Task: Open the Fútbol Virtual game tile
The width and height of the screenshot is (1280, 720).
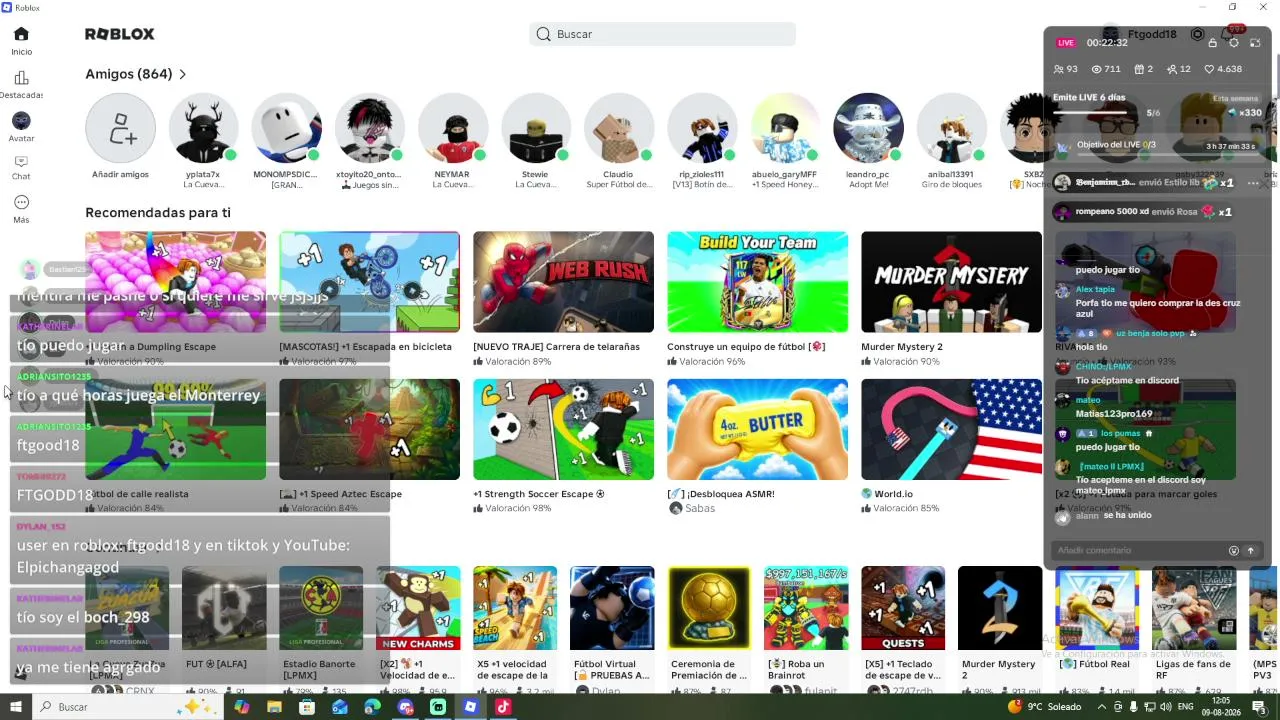Action: click(x=612, y=608)
